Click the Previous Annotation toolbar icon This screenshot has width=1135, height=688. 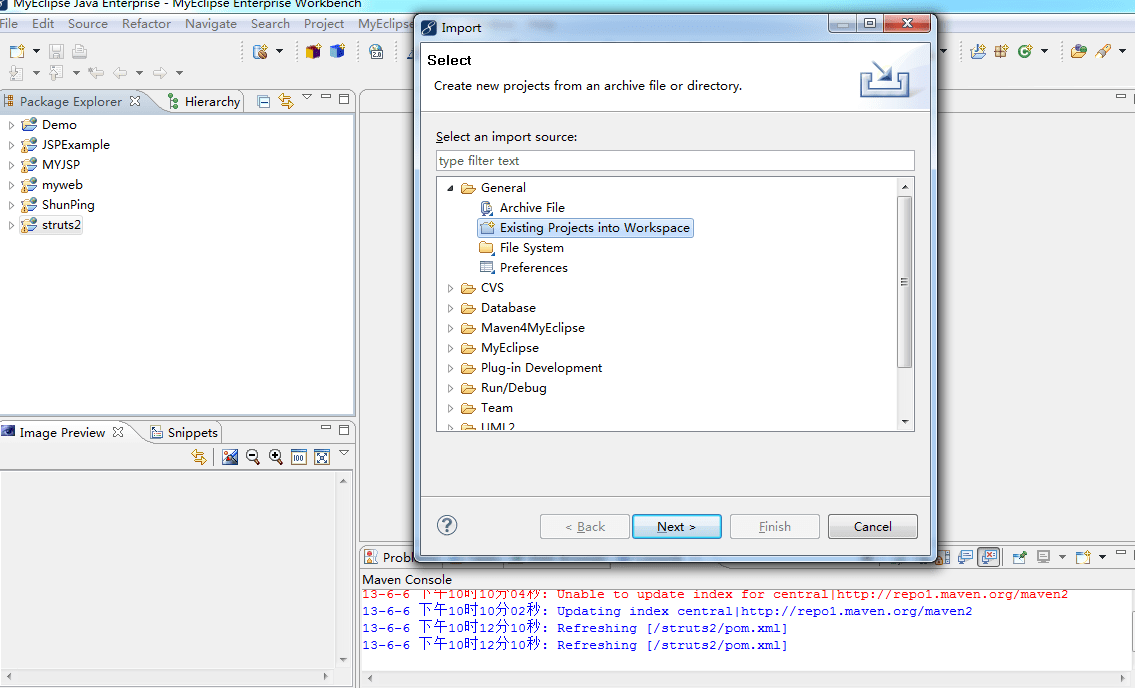[56, 72]
